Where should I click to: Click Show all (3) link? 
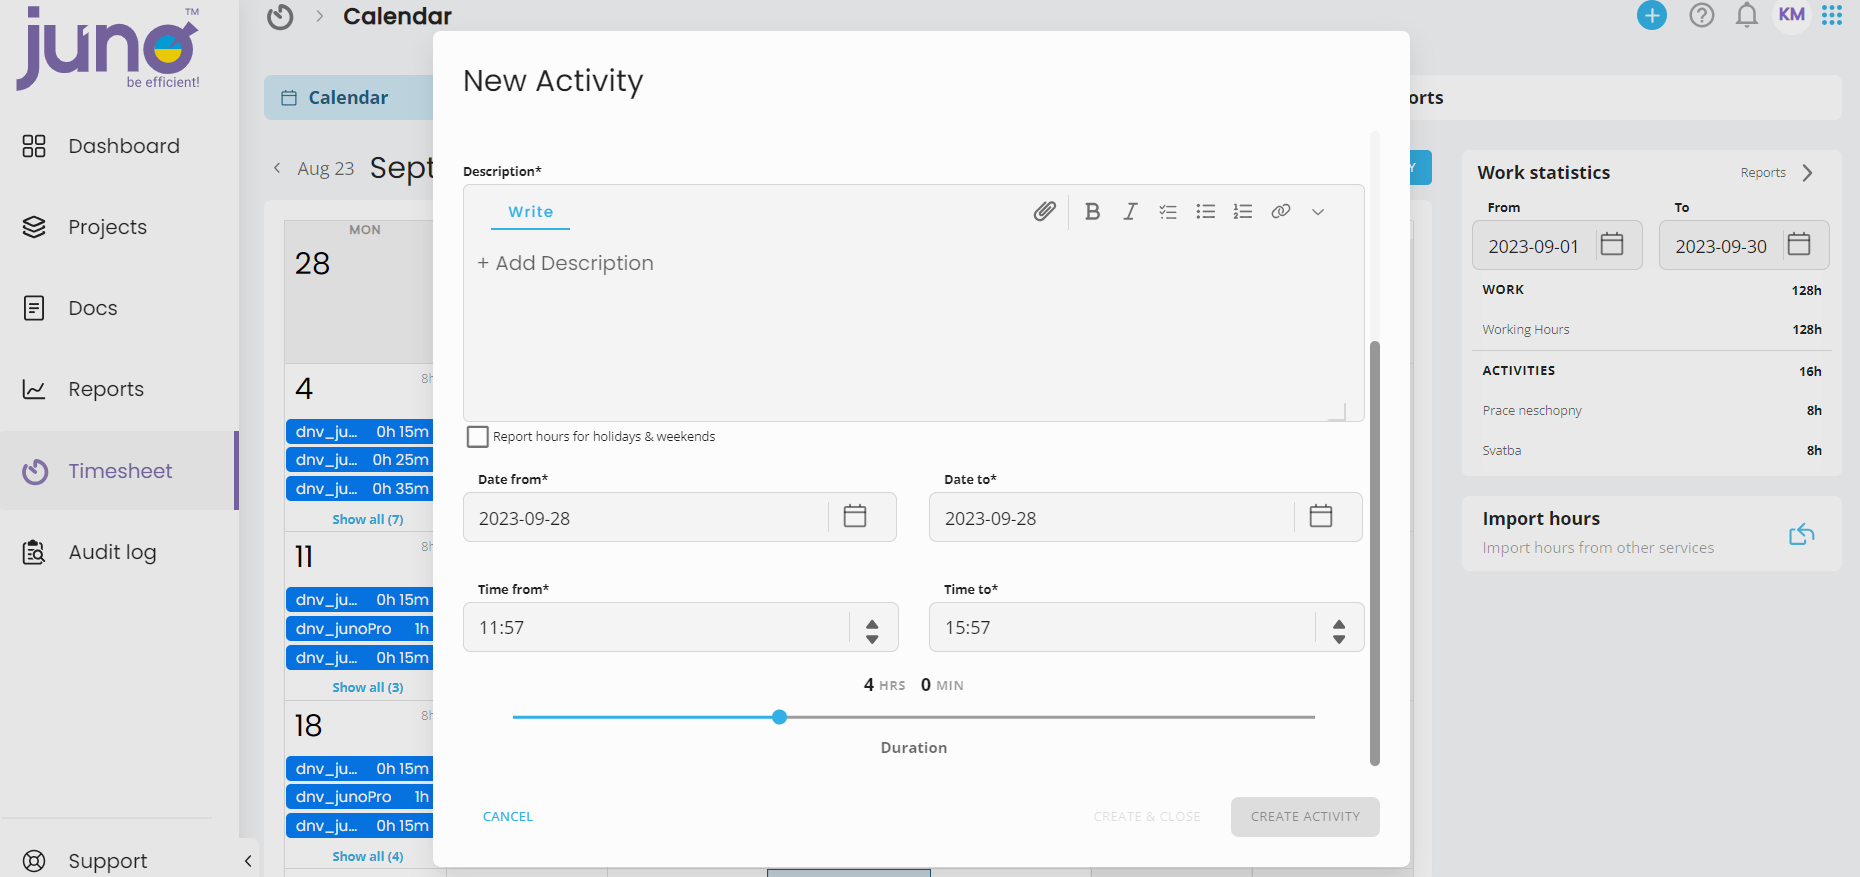click(x=368, y=688)
